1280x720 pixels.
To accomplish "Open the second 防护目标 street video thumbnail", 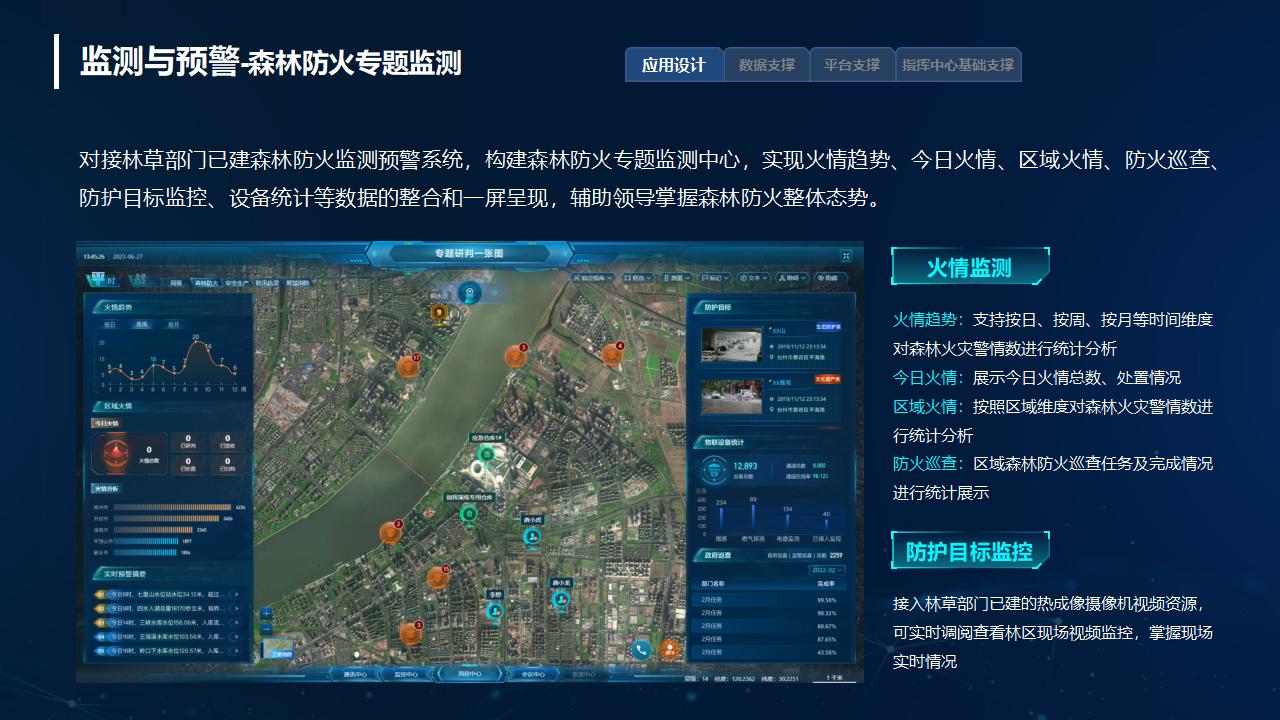I will (731, 396).
